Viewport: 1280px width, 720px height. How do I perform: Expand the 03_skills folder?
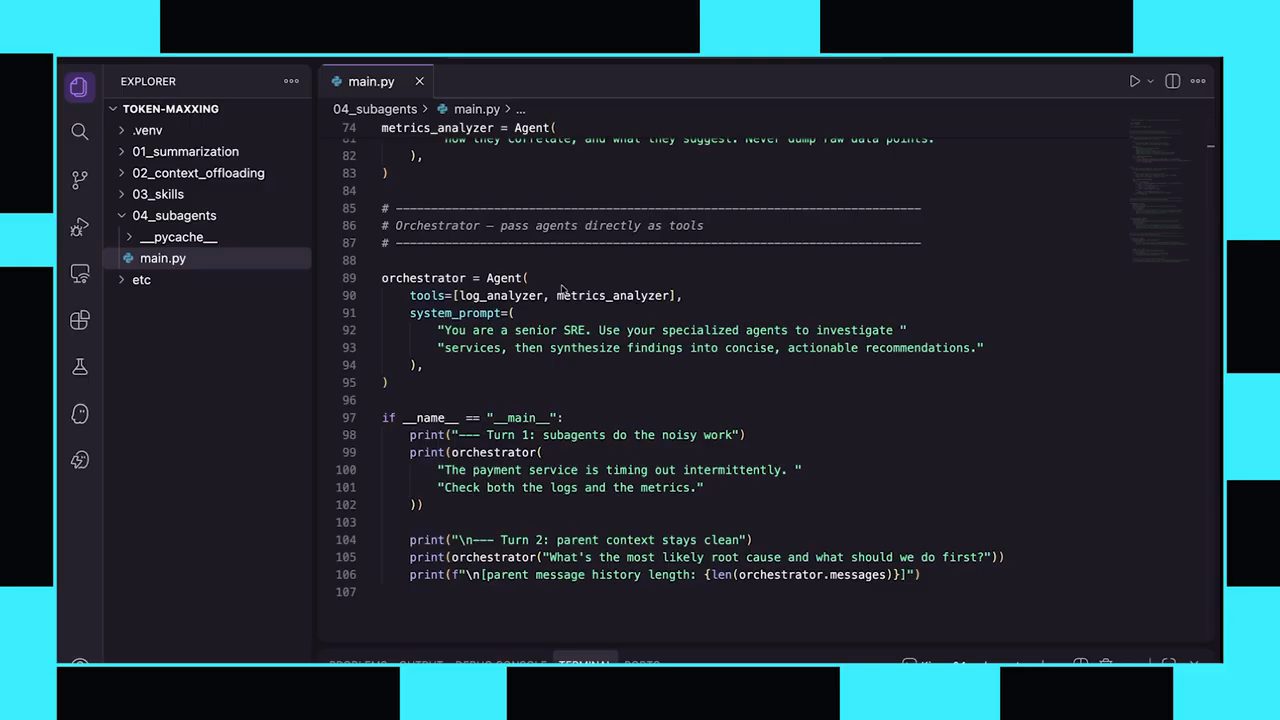[x=121, y=194]
